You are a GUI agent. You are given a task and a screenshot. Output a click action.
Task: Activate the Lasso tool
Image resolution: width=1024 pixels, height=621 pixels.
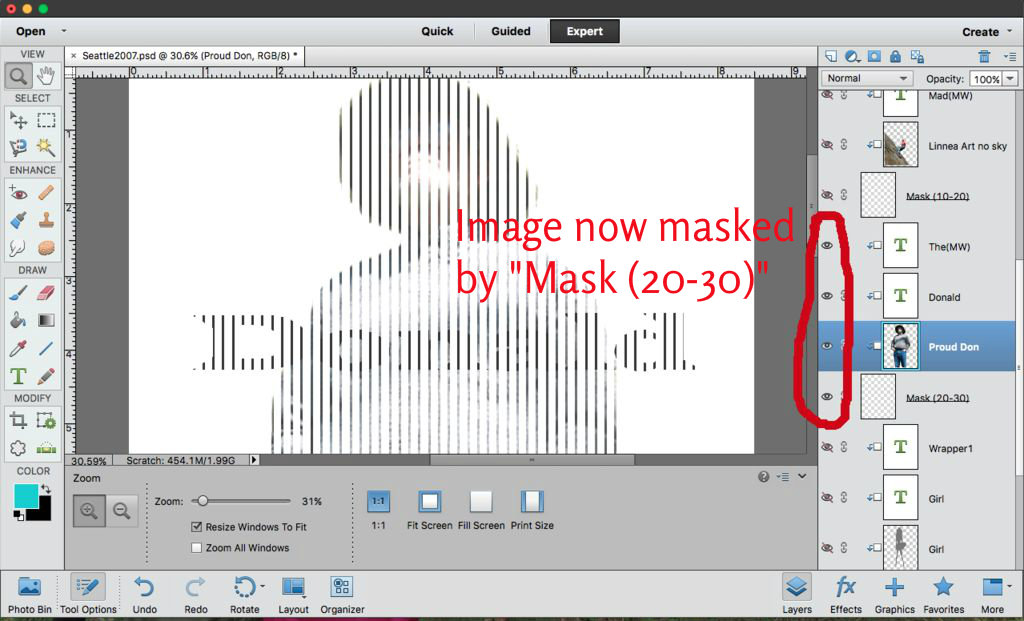pos(18,148)
